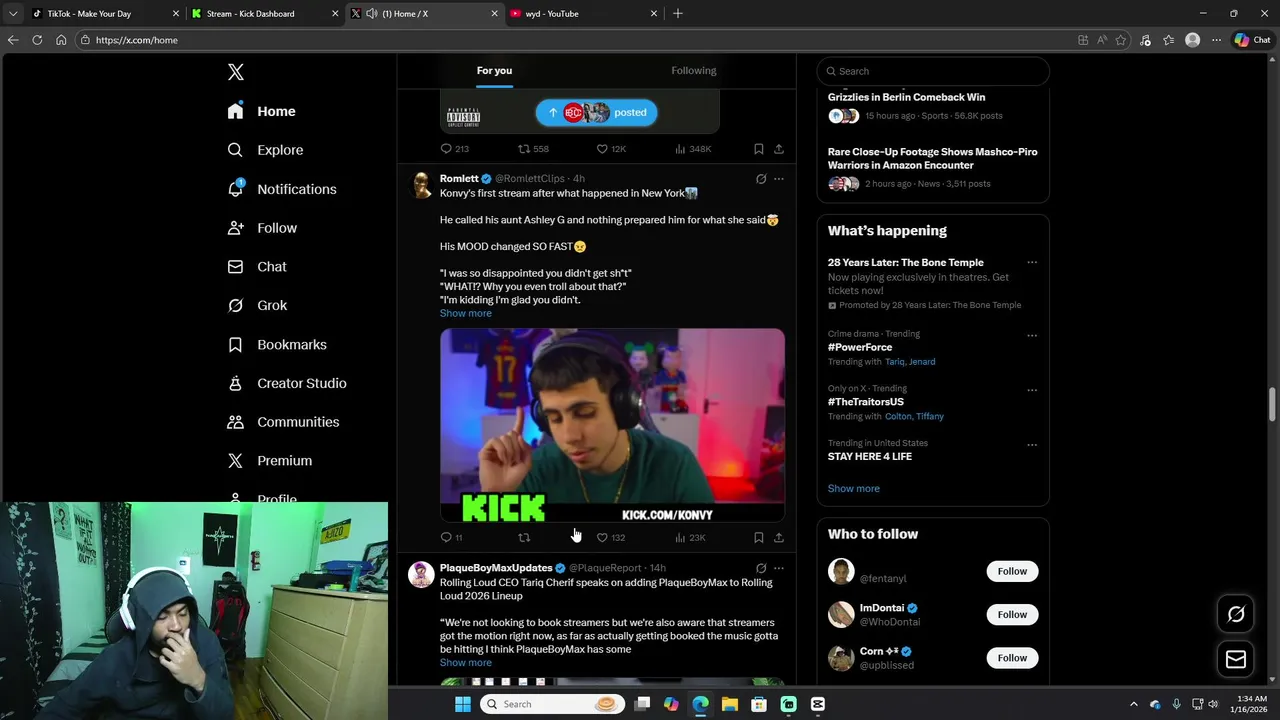This screenshot has width=1280, height=720.
Task: Like the Romlett post with 132 likes
Action: [610, 537]
